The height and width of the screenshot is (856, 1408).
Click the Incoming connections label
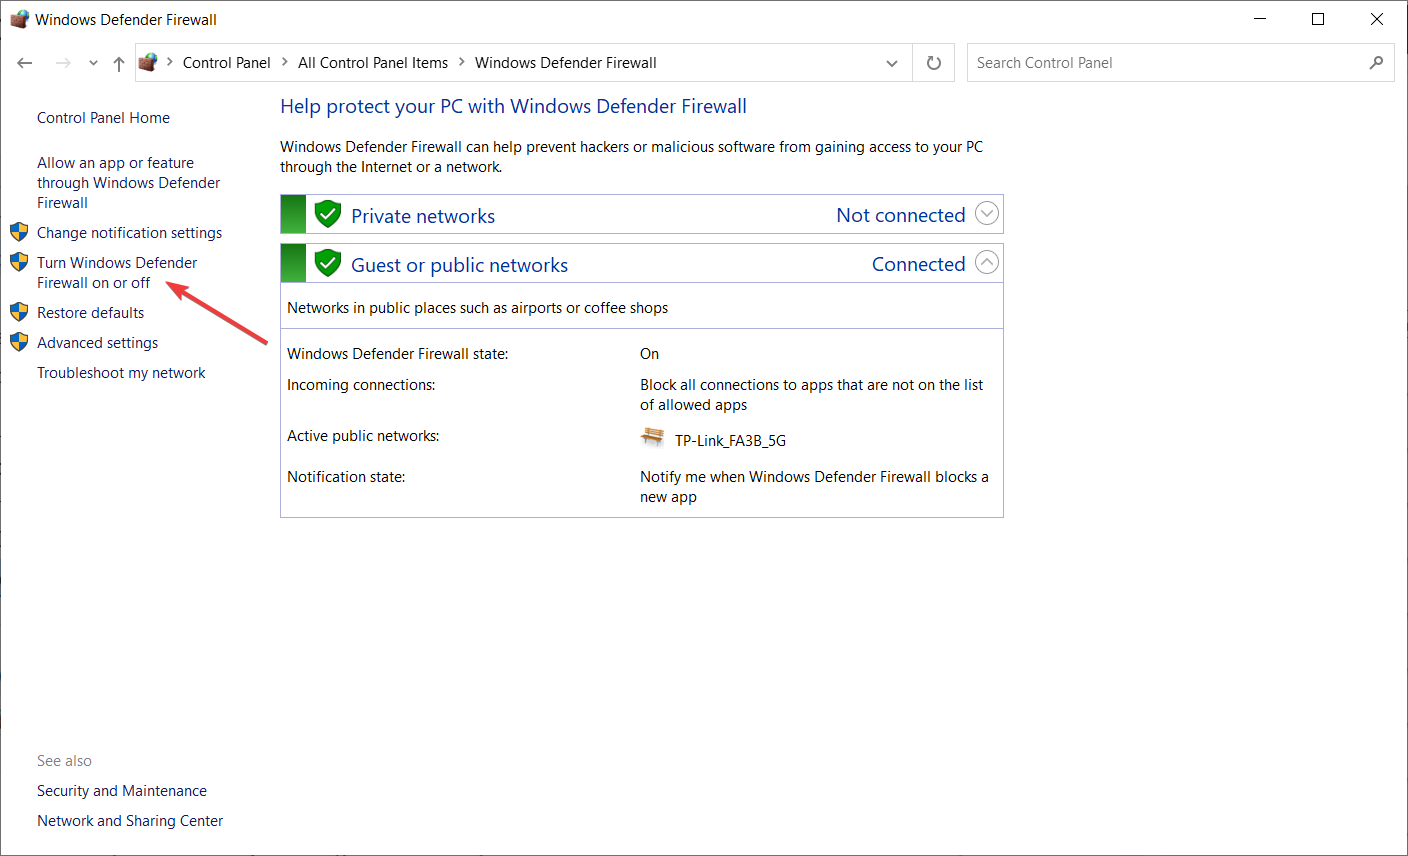(361, 385)
